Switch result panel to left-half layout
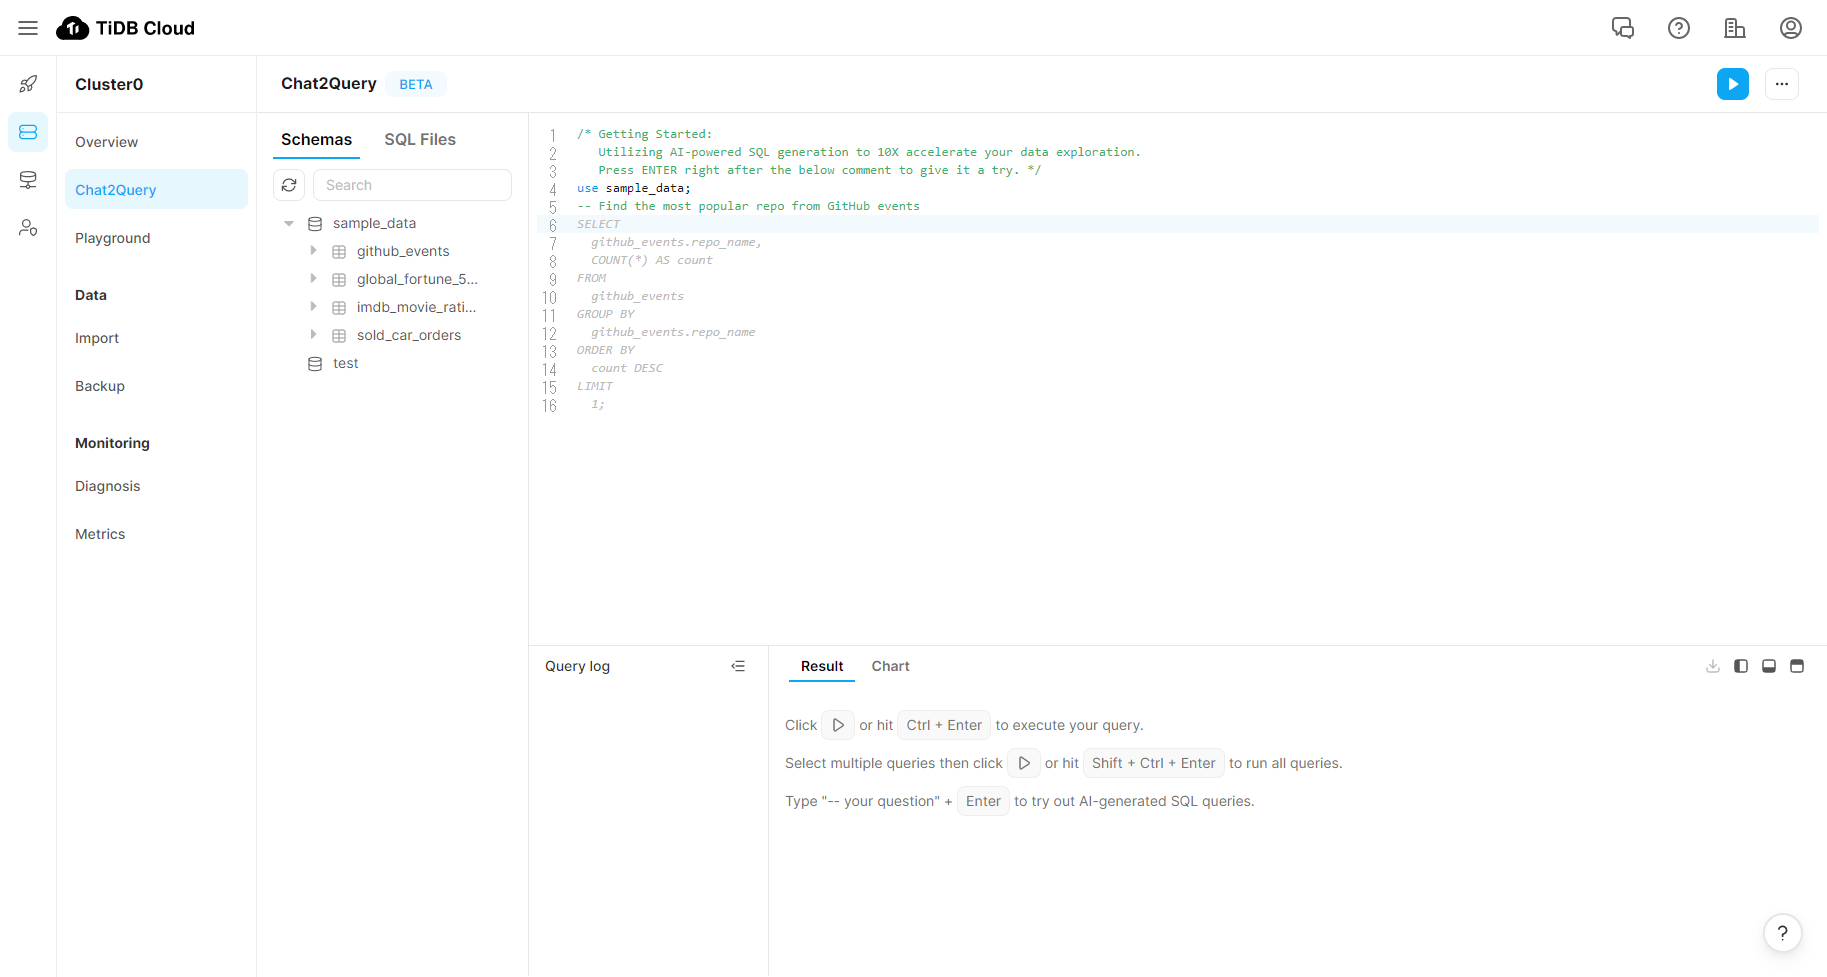Screen dimensions: 1827x977 (x=1741, y=666)
